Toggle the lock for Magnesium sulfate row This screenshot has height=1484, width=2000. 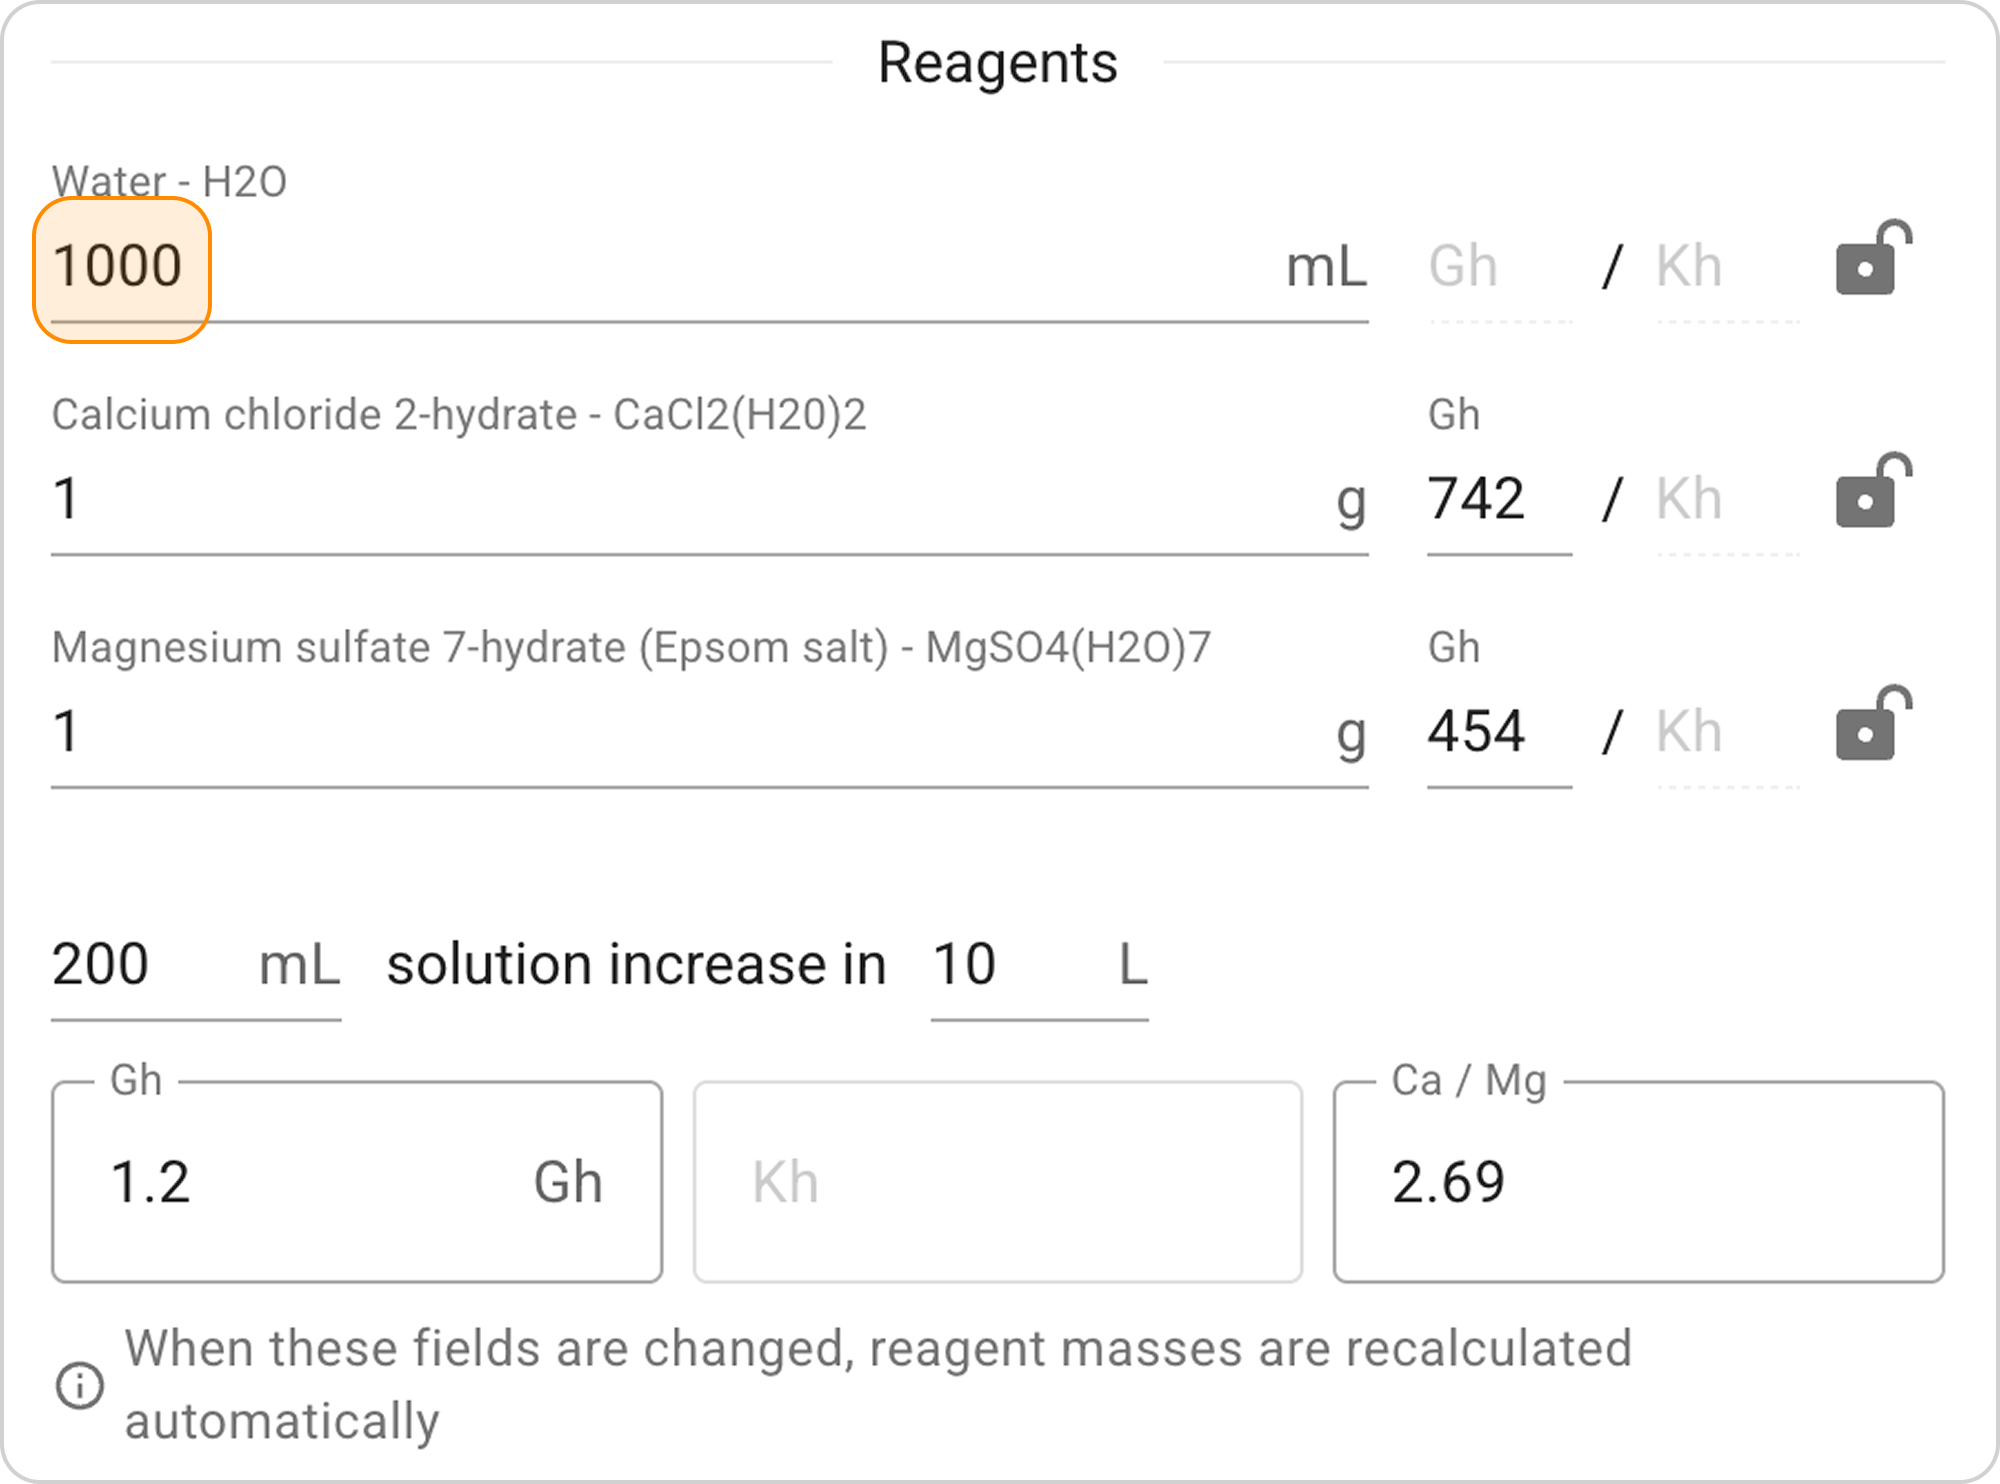(1872, 726)
